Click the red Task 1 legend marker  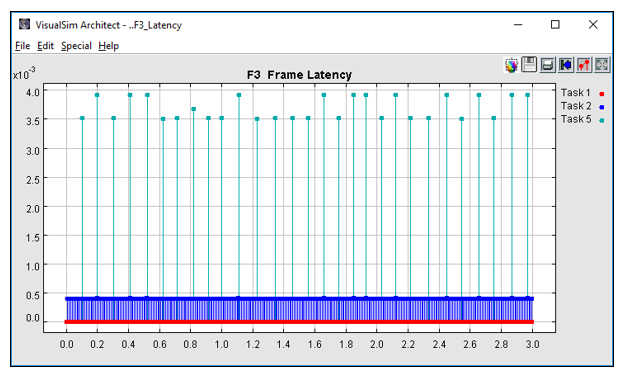click(602, 94)
